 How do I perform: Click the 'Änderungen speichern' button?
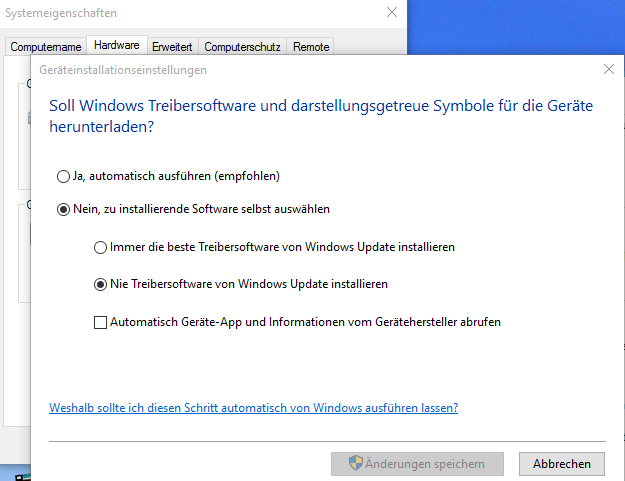point(417,464)
